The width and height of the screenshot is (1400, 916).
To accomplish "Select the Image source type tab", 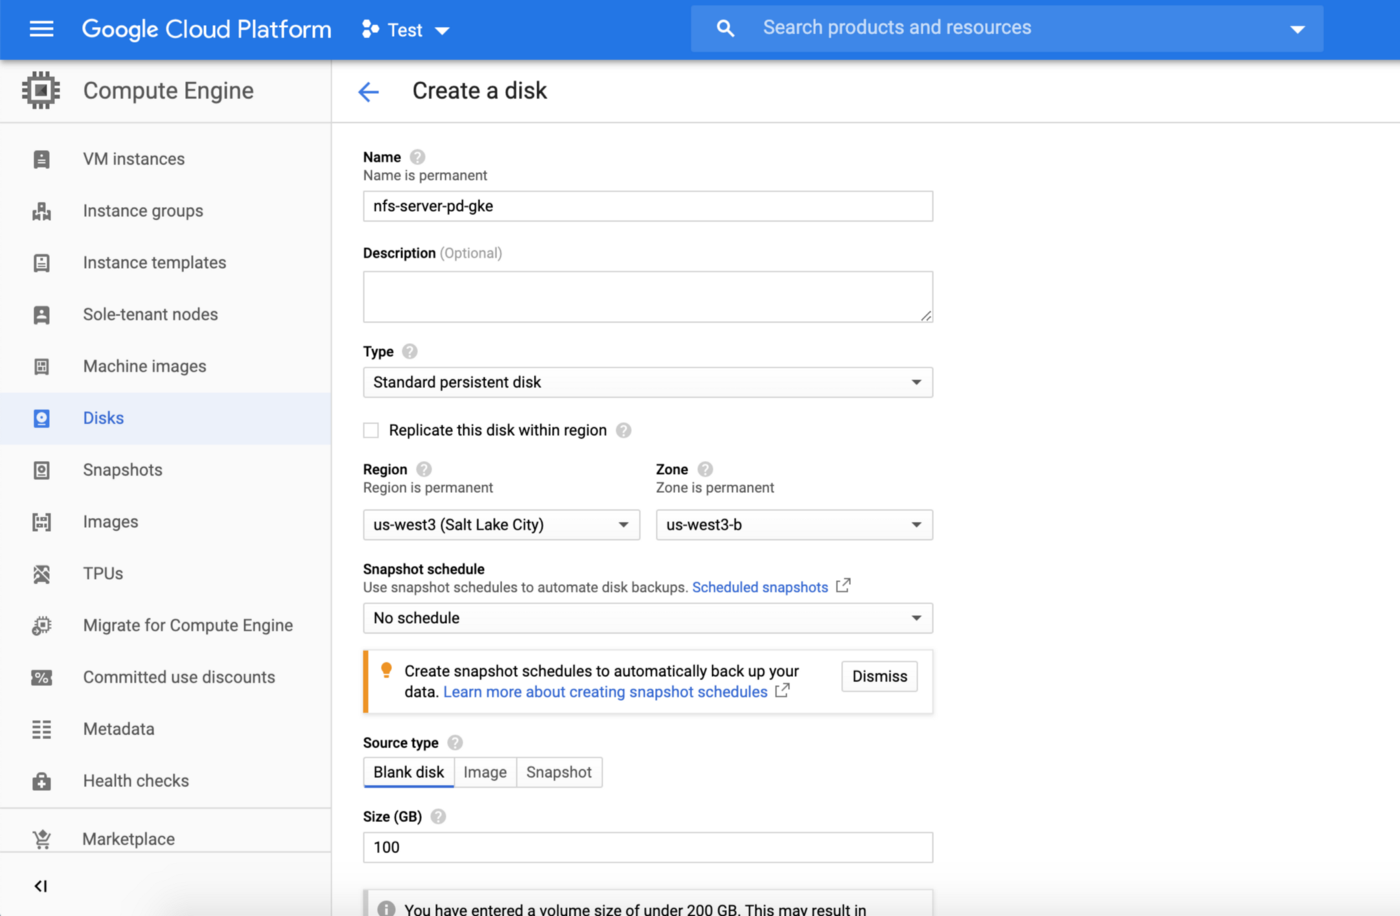I will click(485, 772).
